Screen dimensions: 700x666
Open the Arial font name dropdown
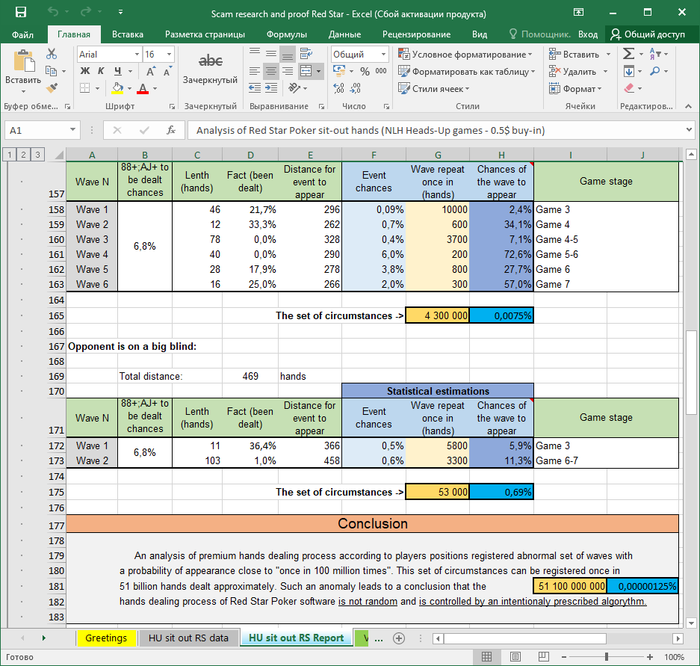click(137, 54)
